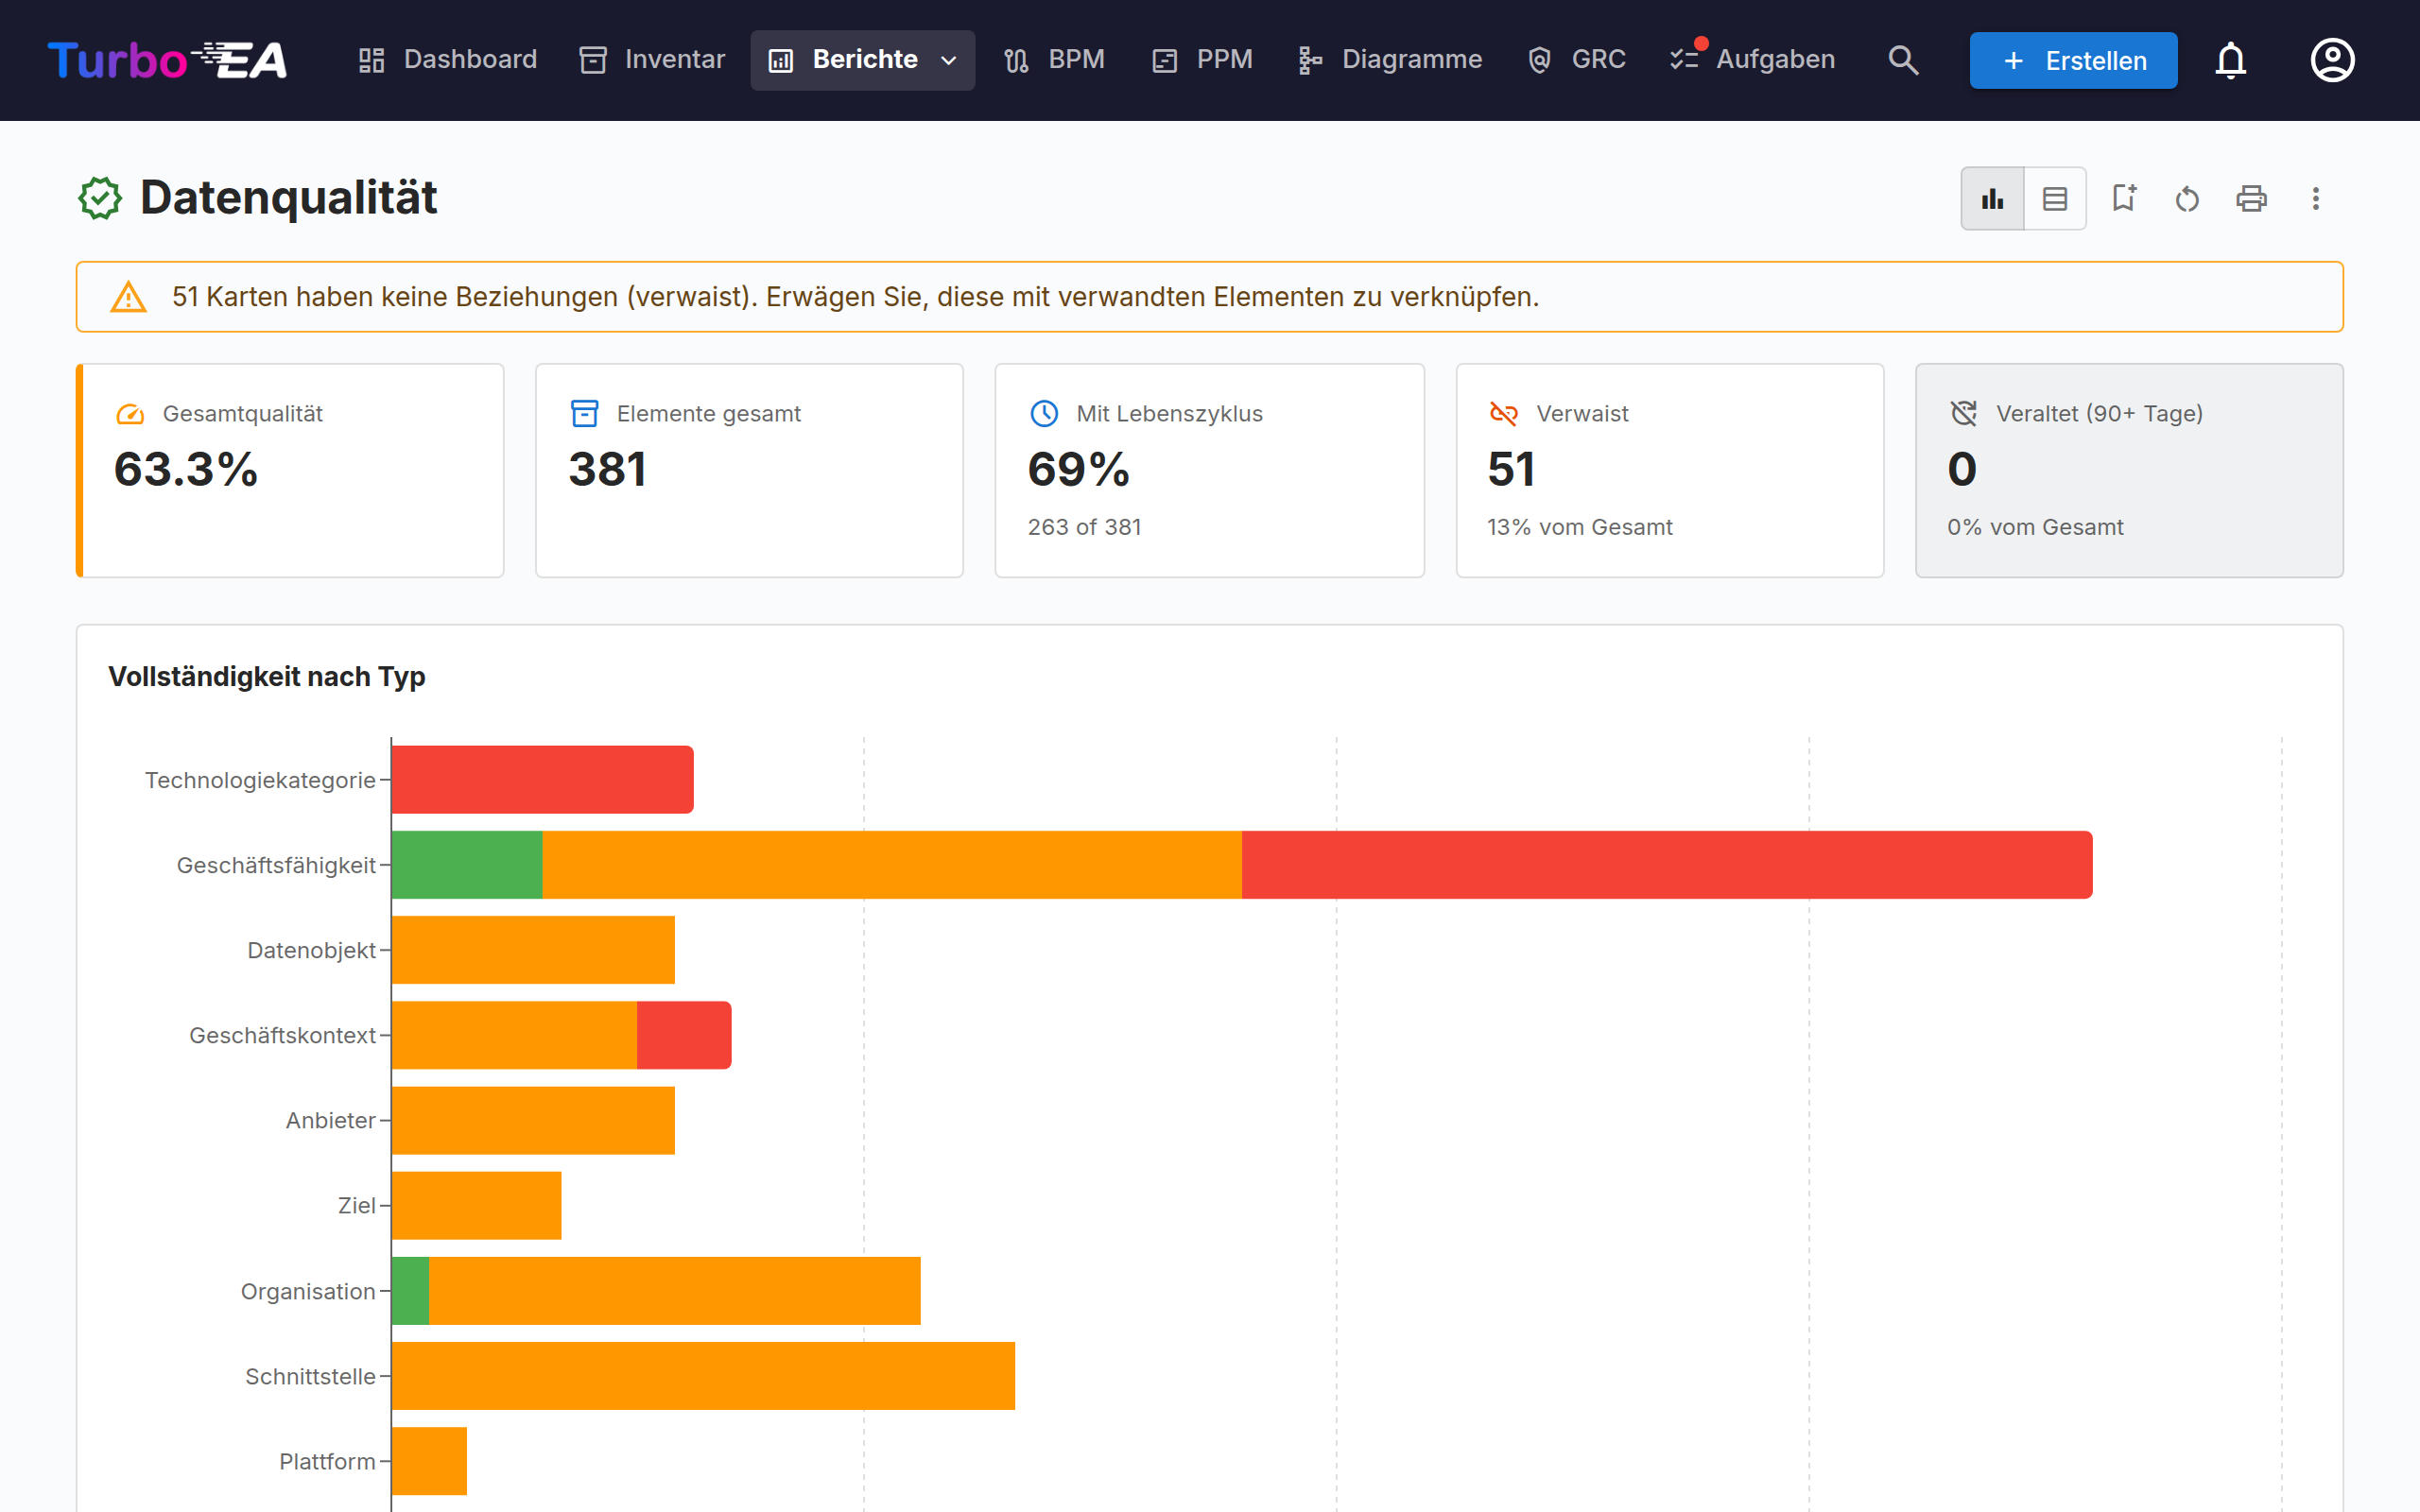Viewport: 2420px width, 1512px height.
Task: Print the Datenqualität report
Action: 2251,198
